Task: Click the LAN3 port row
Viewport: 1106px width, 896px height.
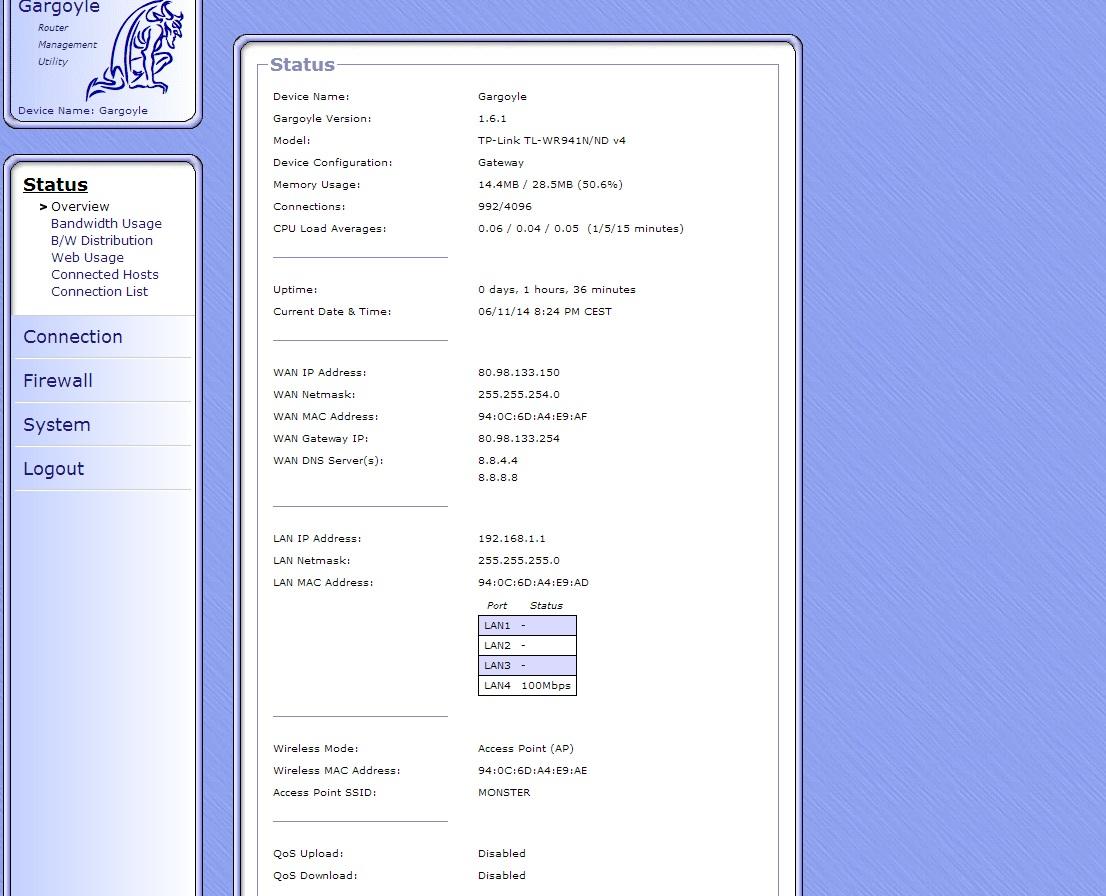Action: pyautogui.click(x=527, y=665)
